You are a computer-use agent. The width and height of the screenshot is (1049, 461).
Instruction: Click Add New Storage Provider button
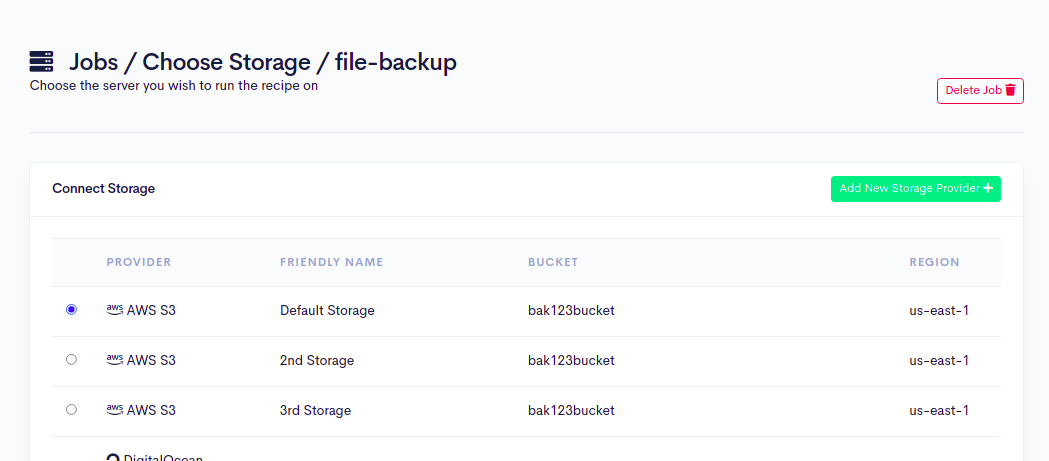(x=914, y=188)
